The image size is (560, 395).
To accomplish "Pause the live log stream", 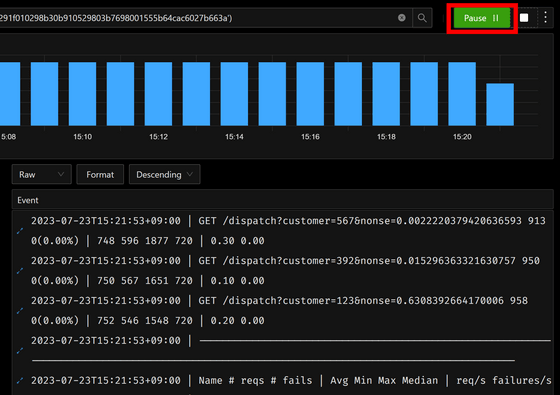I will 481,18.
